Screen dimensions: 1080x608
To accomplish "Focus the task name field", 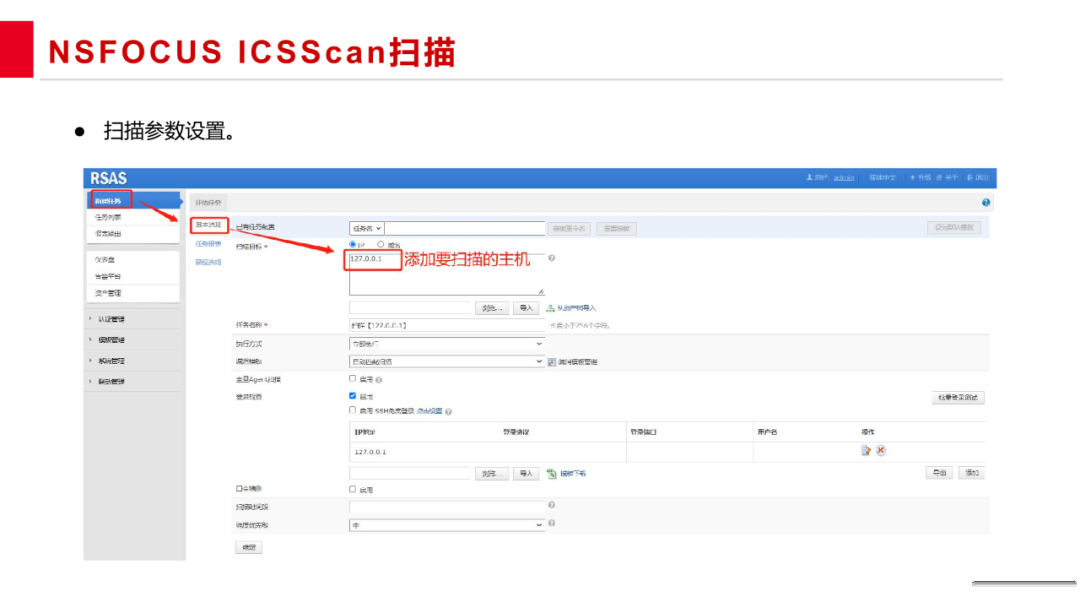I will [446, 325].
